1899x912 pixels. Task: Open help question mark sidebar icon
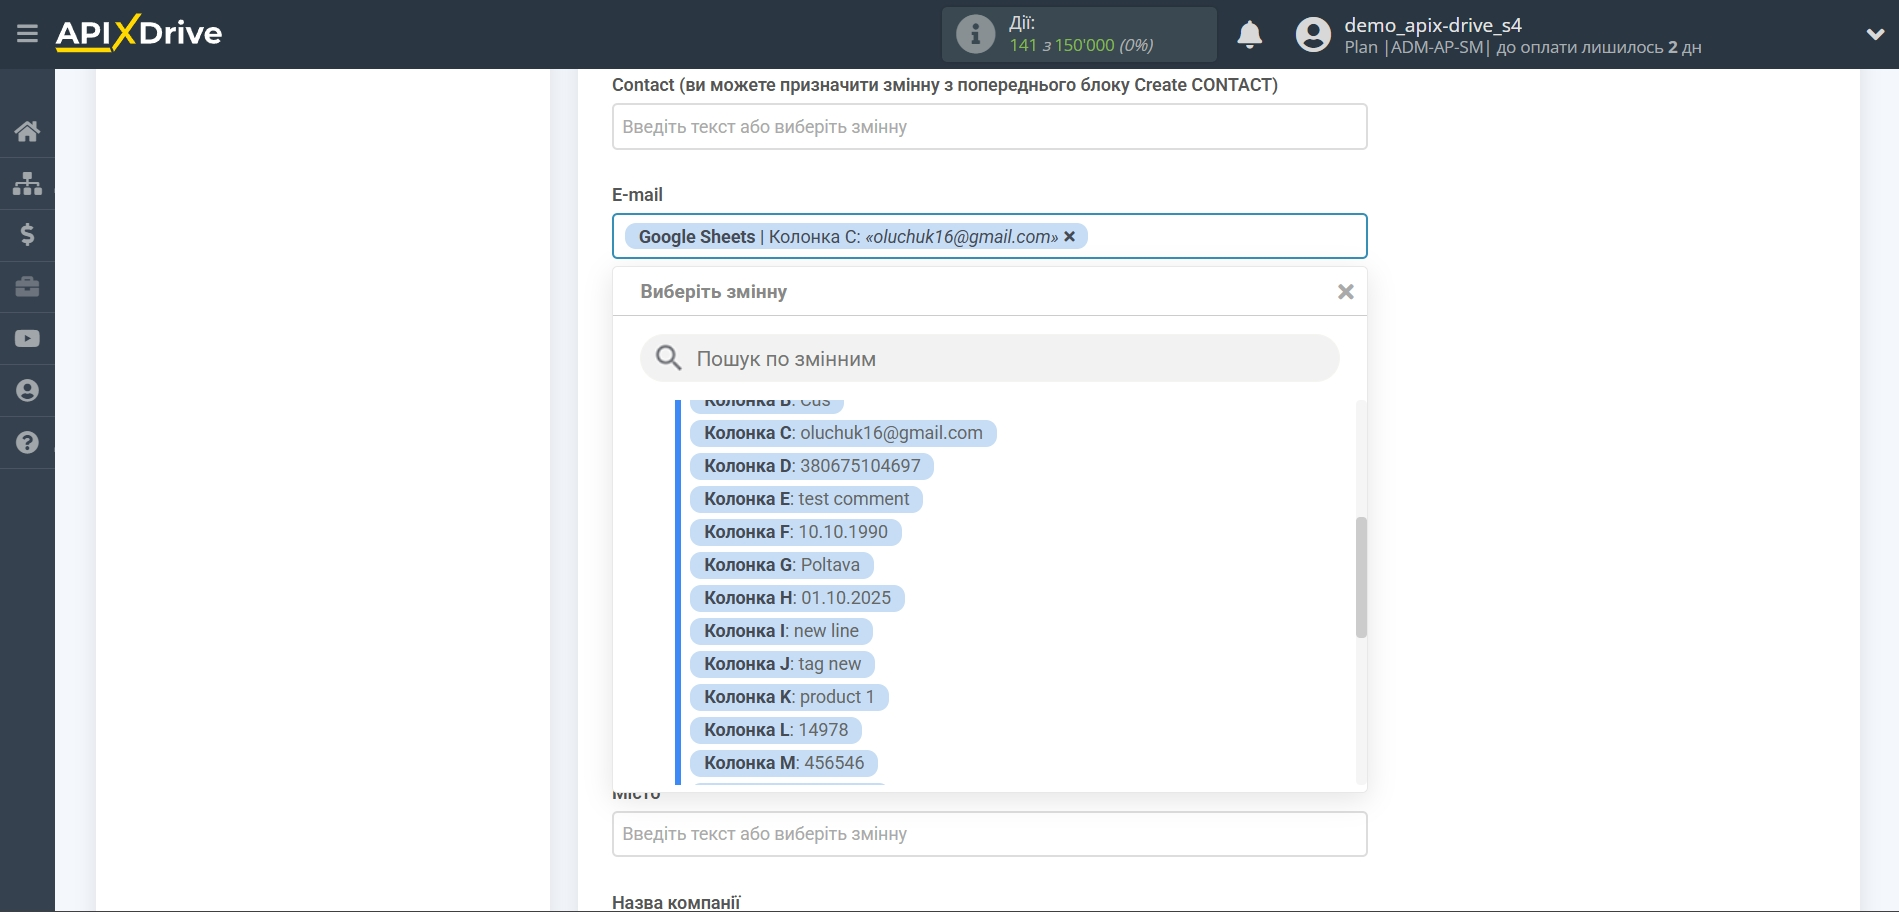point(27,443)
